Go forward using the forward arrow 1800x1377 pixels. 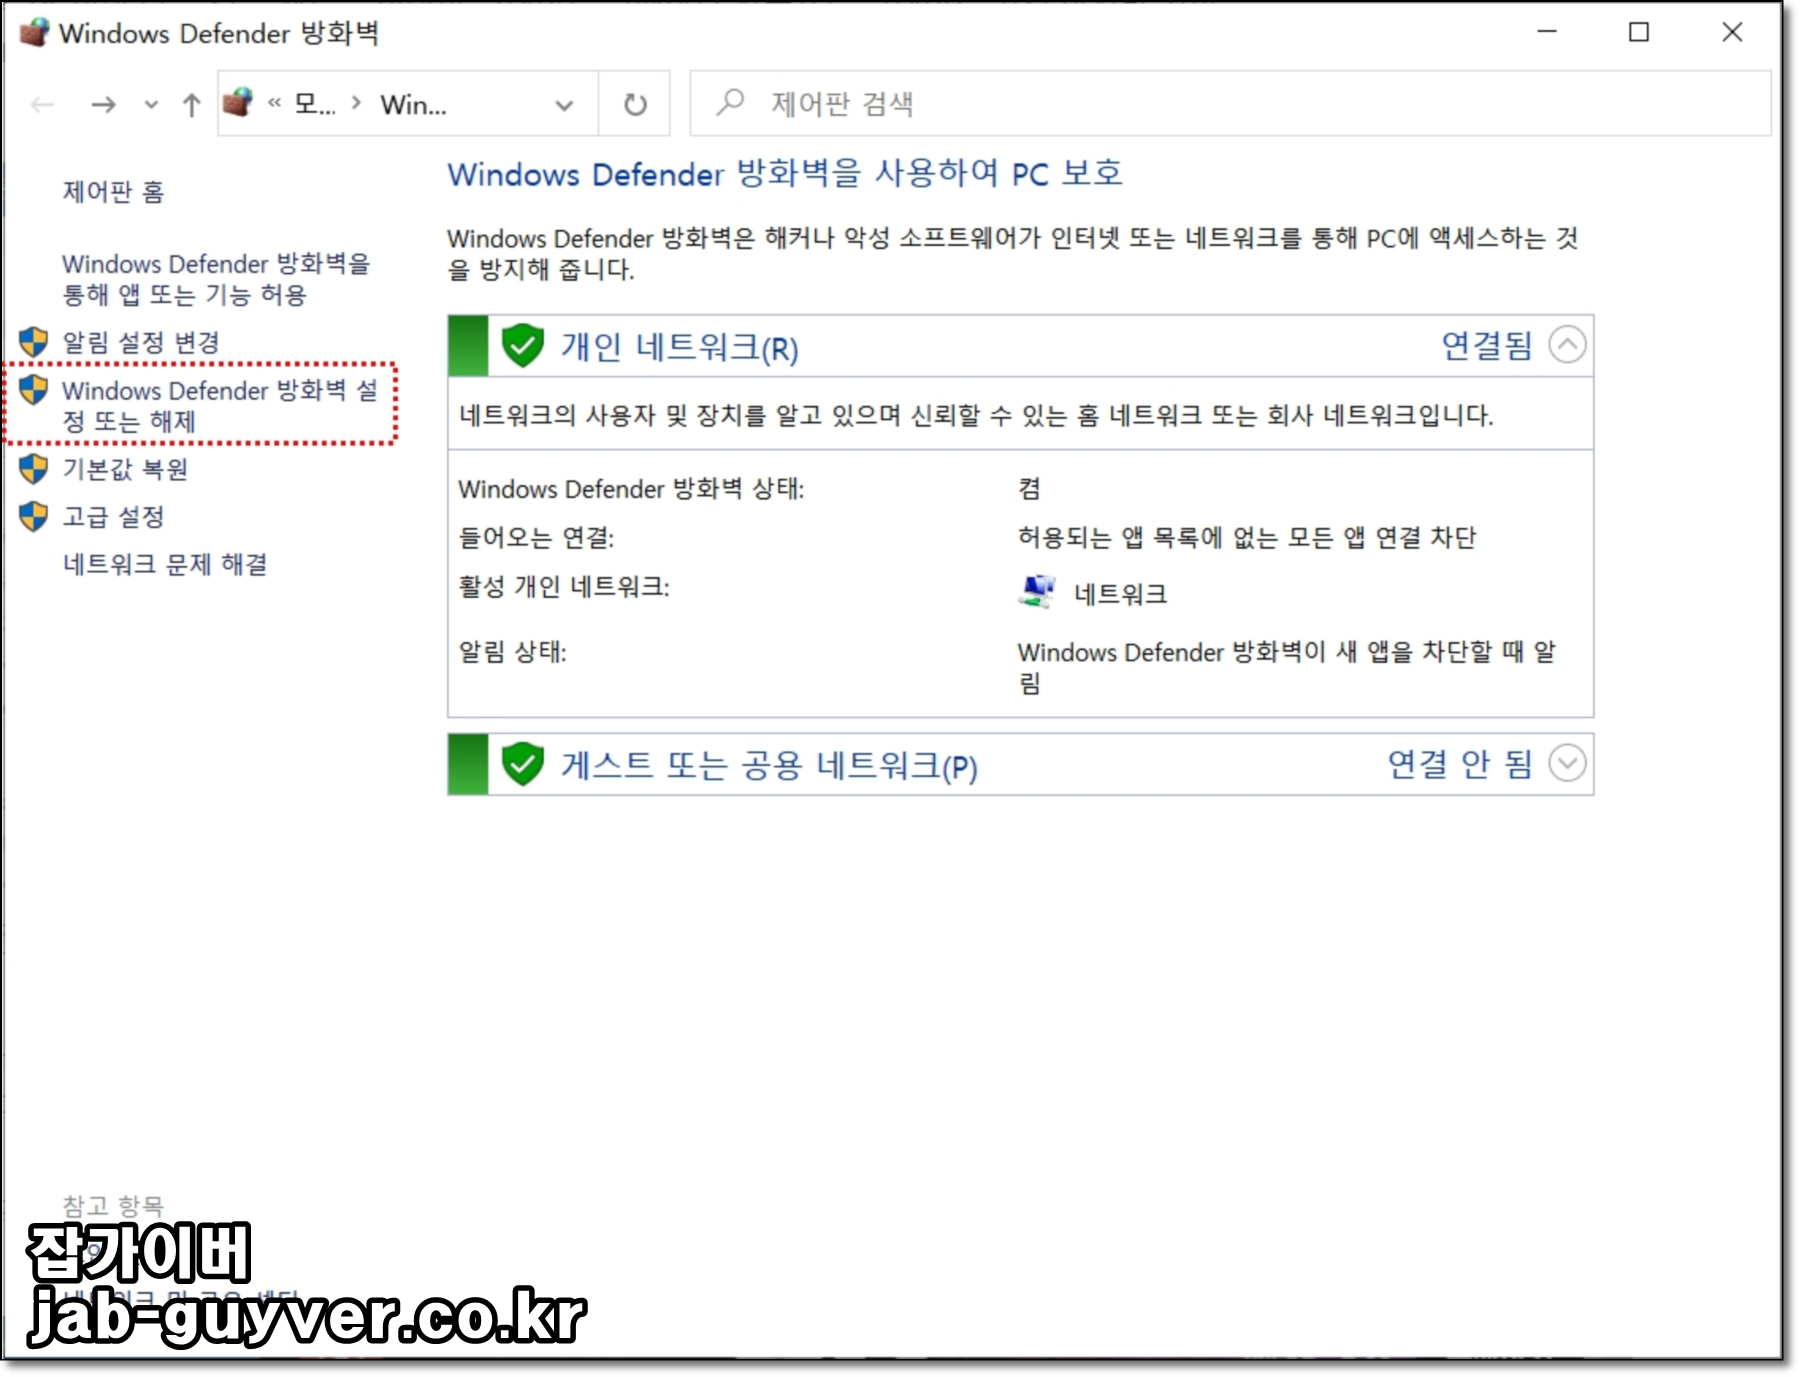click(103, 104)
